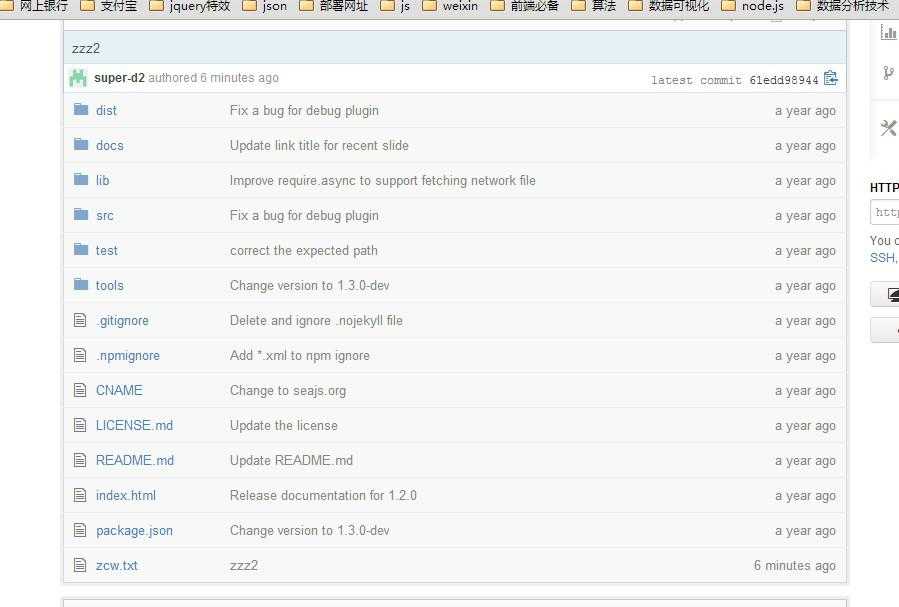899x607 pixels.
Task: Click the CNAME file icon
Action: (x=80, y=390)
